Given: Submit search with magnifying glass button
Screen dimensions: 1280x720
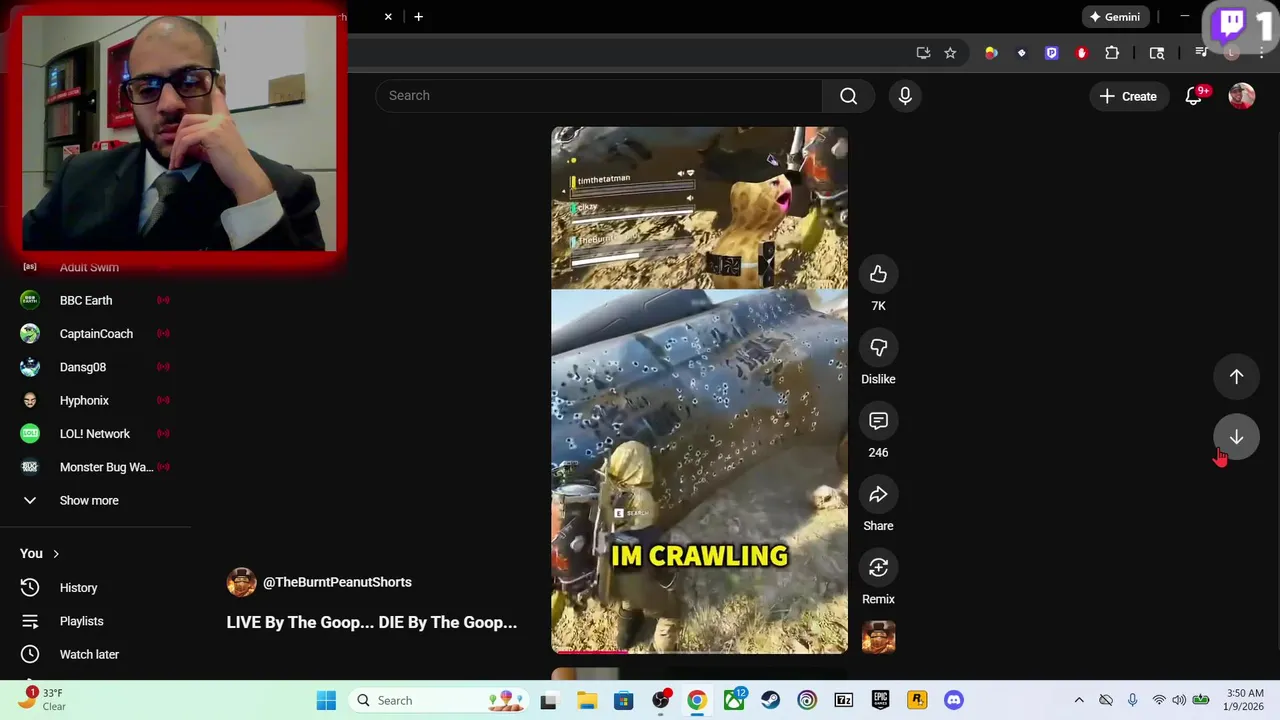Looking at the screenshot, I should [x=848, y=96].
